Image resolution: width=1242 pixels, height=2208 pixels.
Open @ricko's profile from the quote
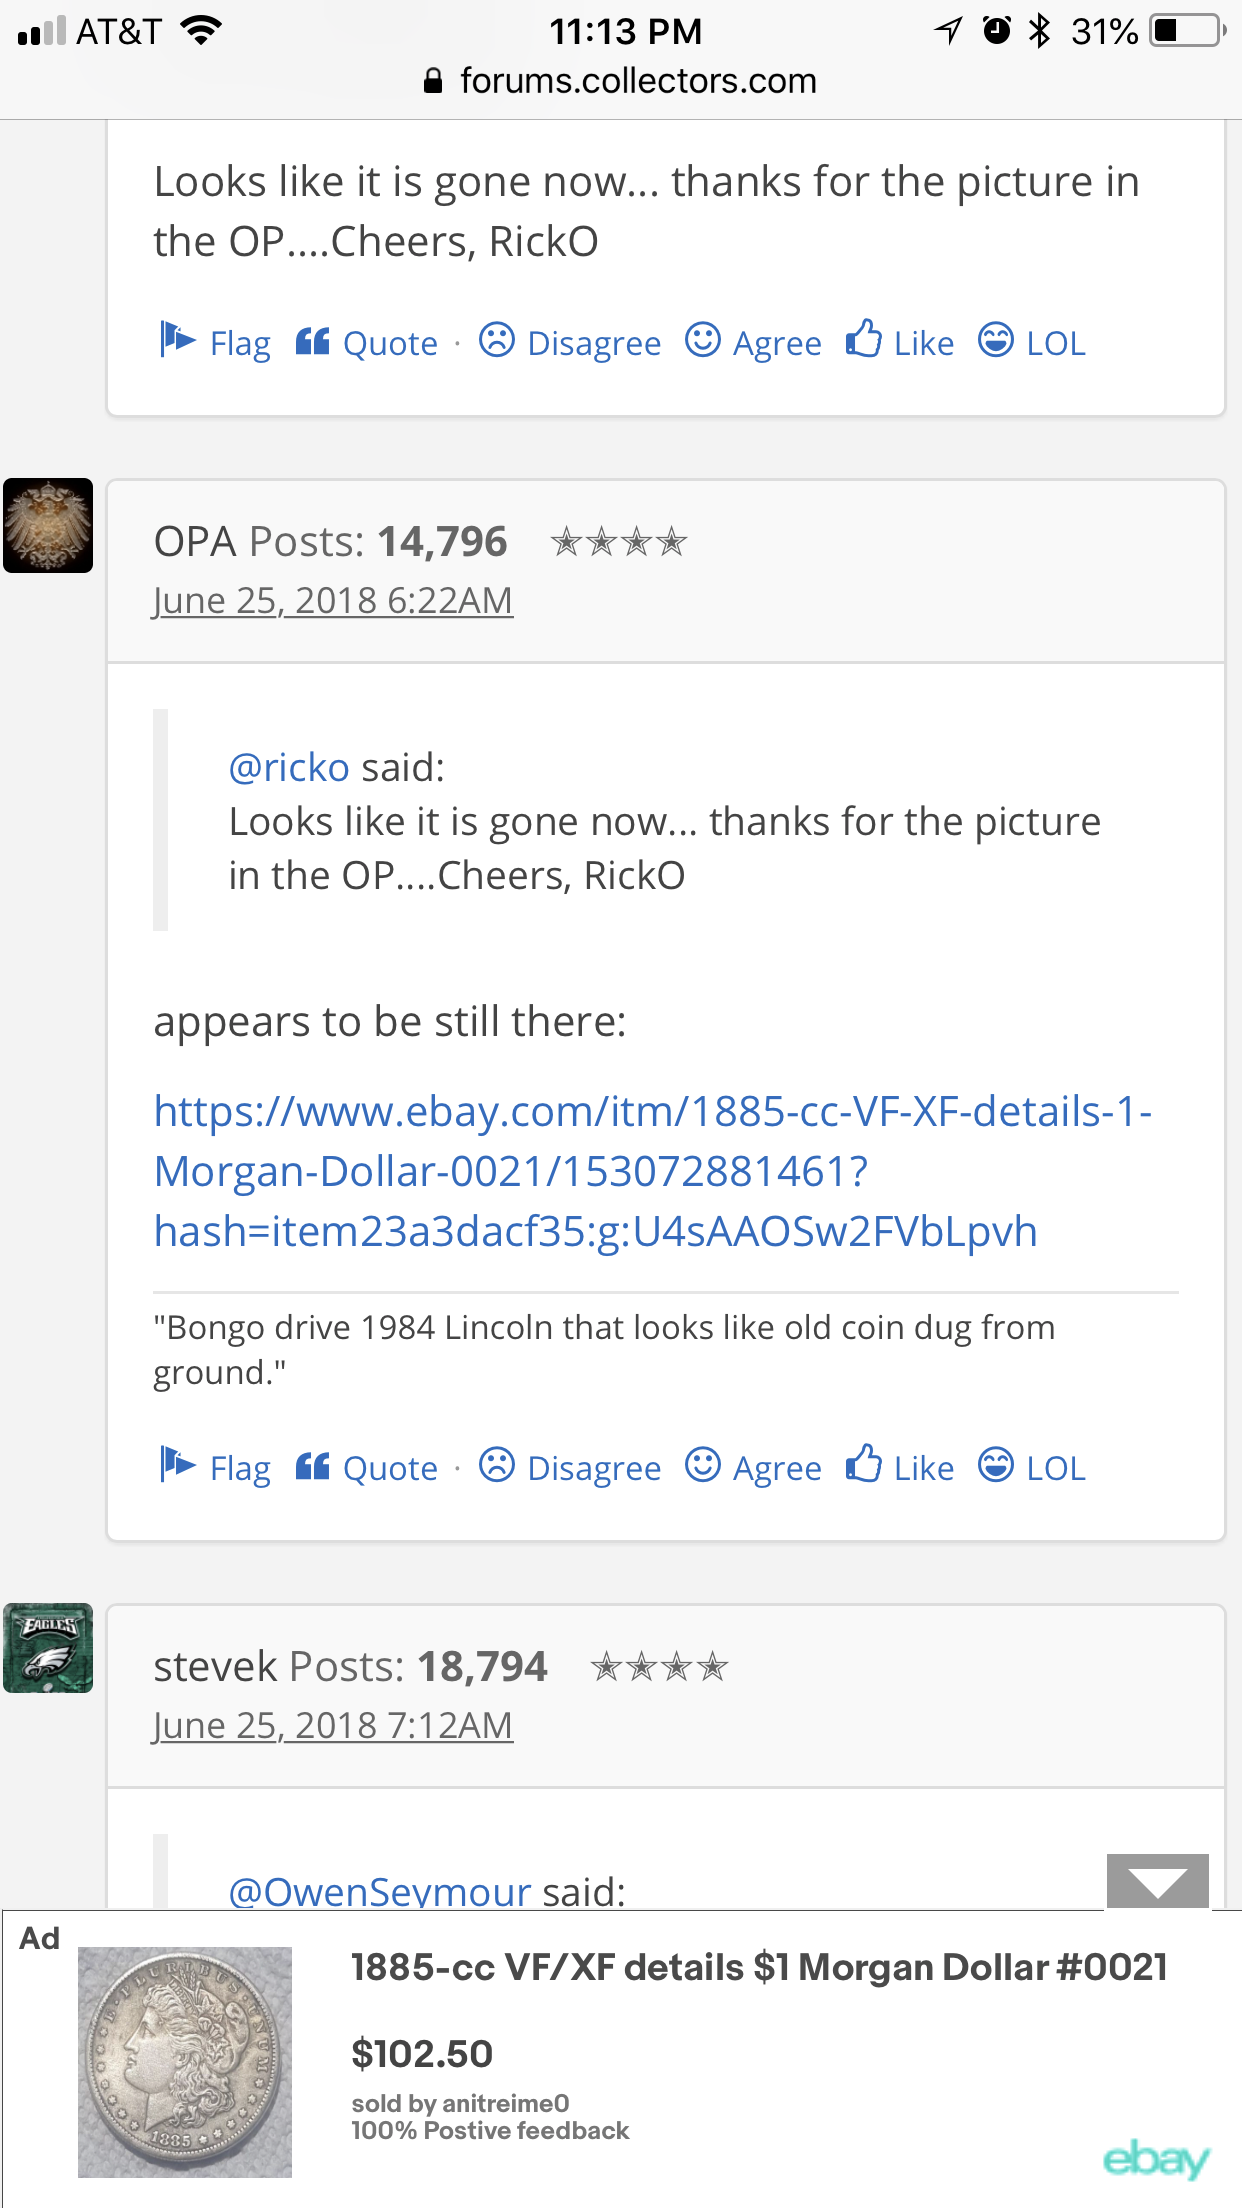[289, 767]
